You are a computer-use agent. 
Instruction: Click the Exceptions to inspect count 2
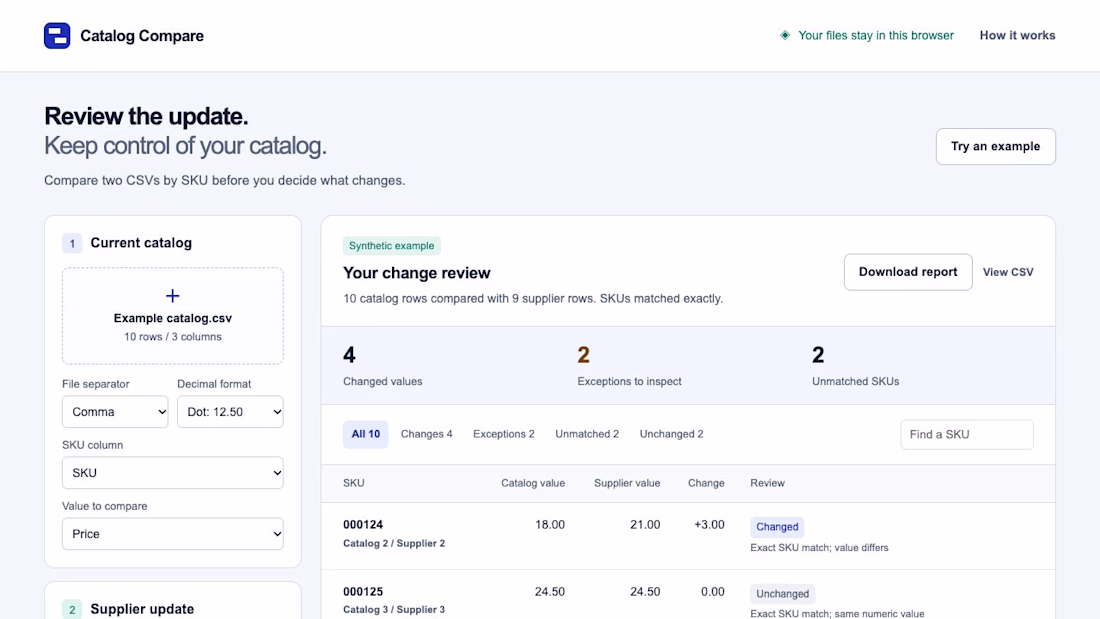pos(584,355)
